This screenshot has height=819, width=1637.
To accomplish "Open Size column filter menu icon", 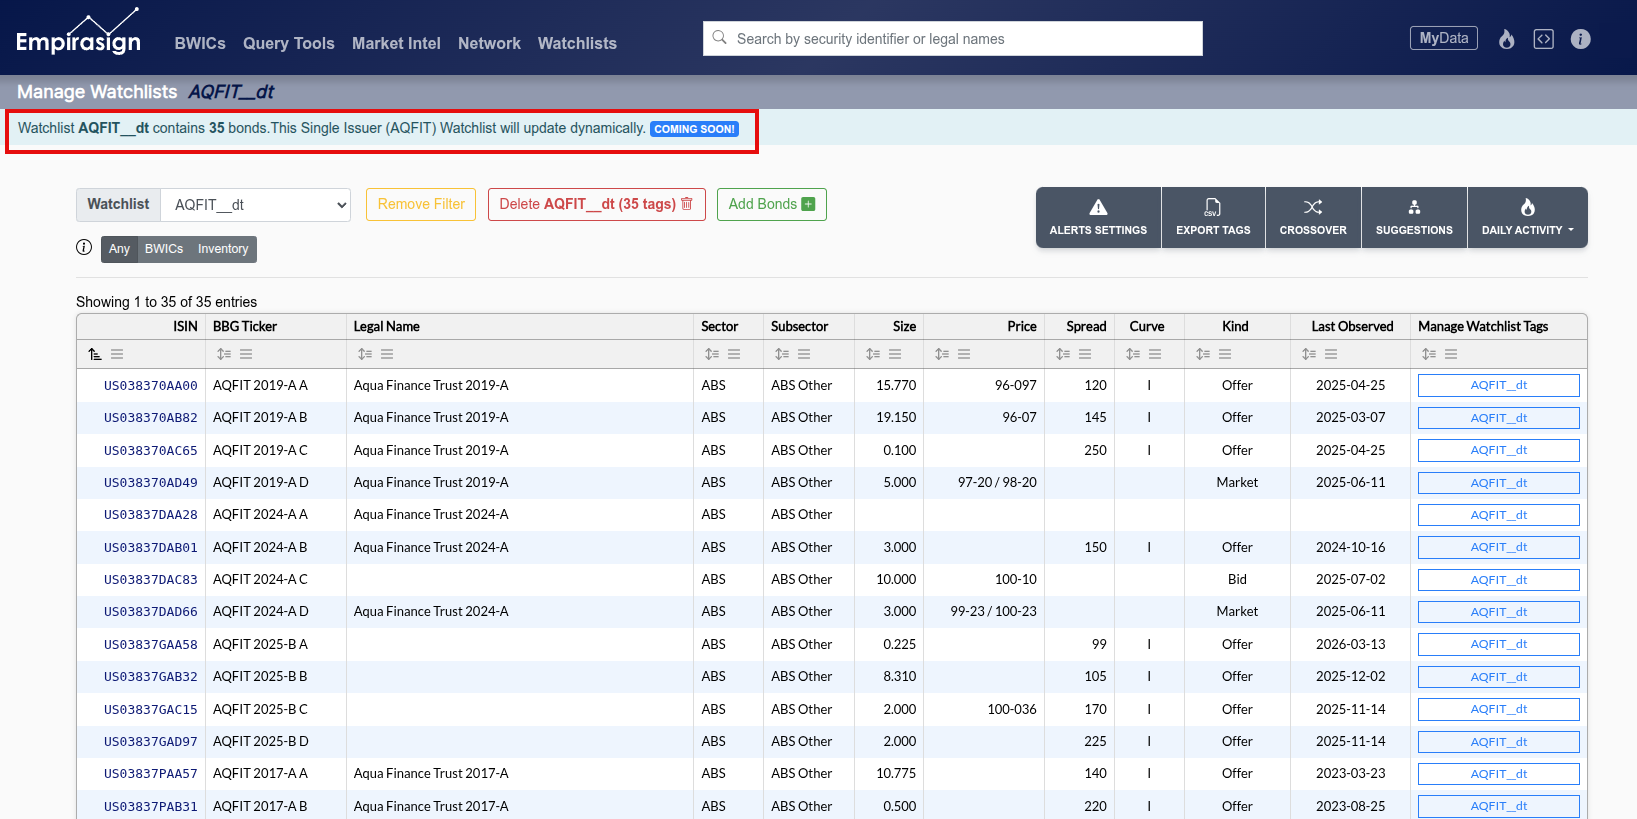I will point(895,354).
